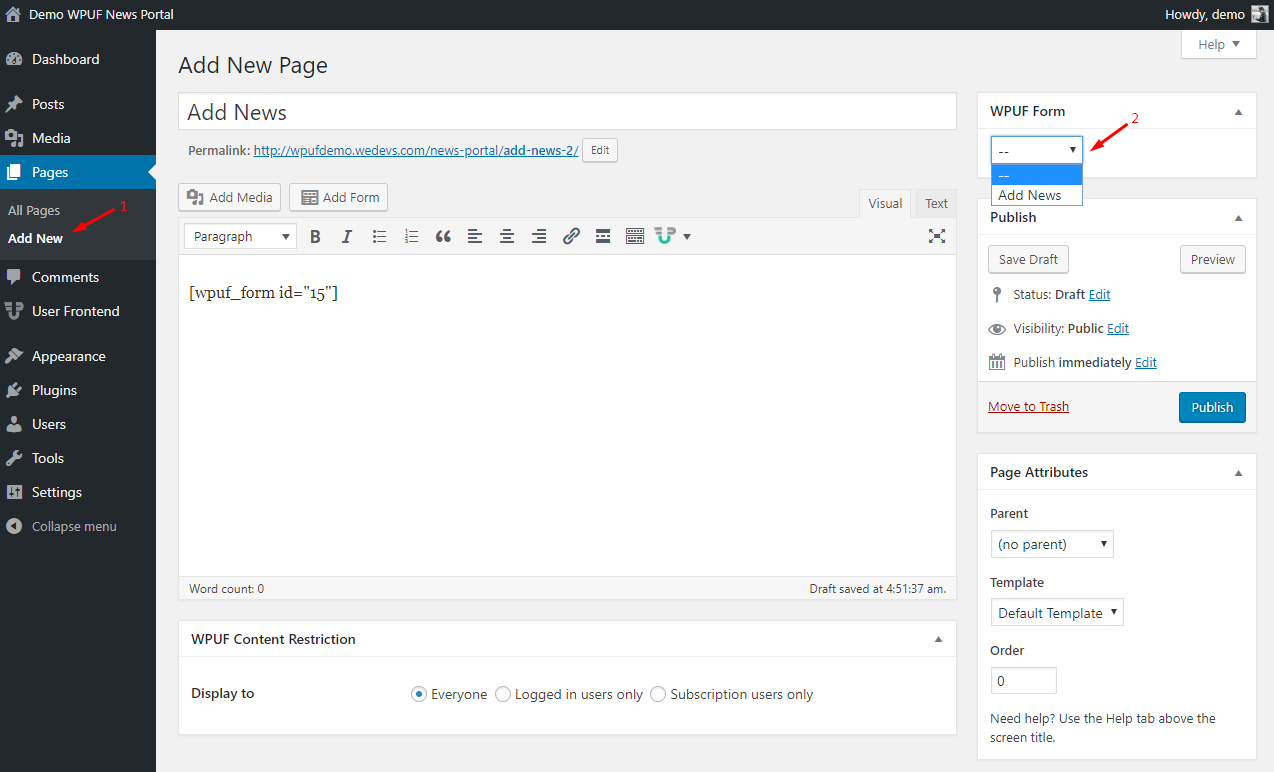Open the permalink URL link

(x=416, y=151)
